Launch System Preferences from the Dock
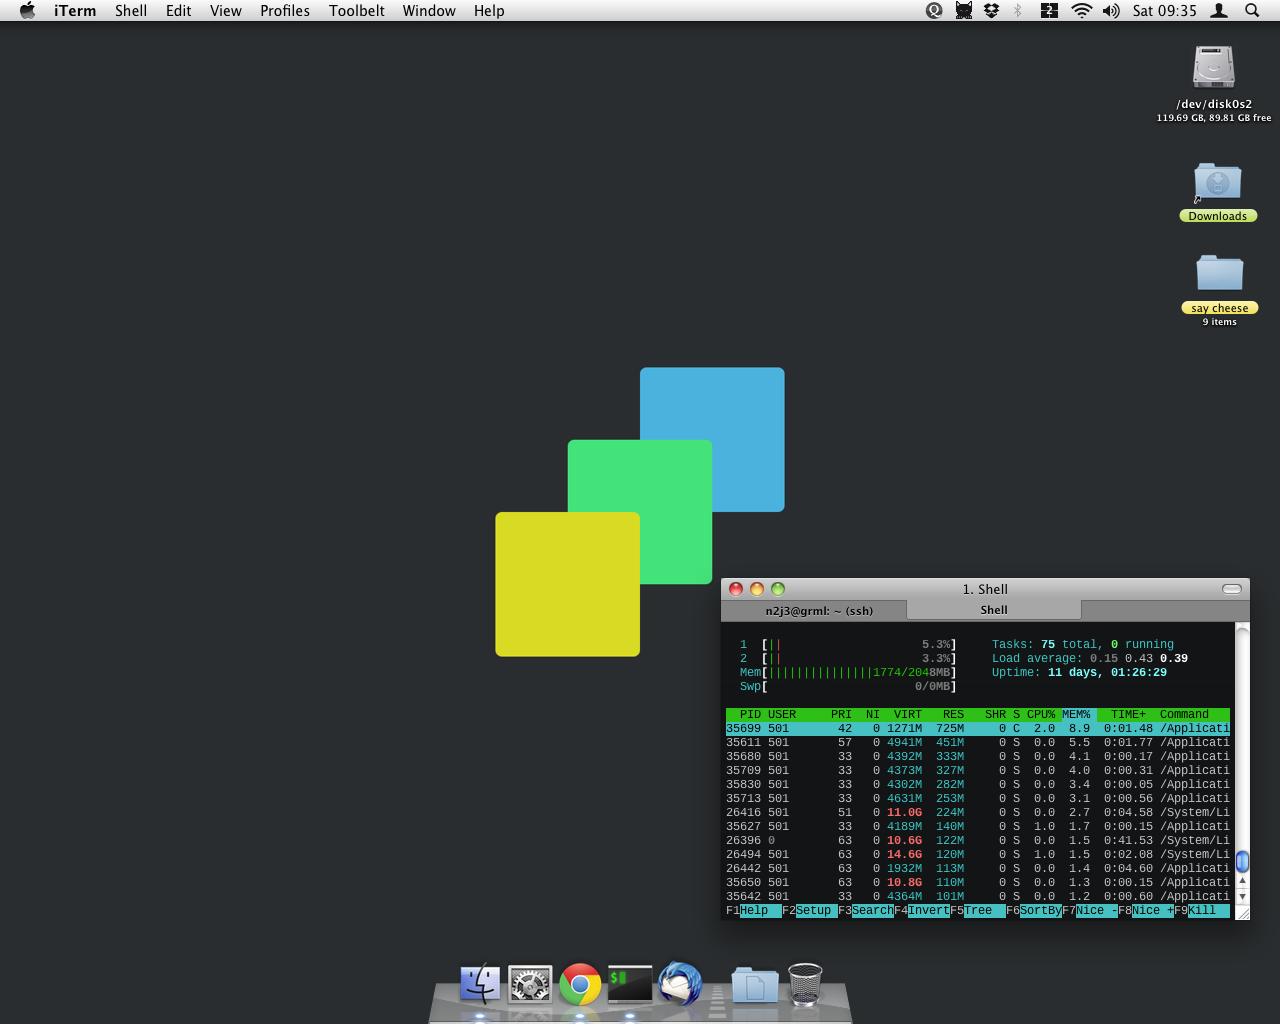Image resolution: width=1280 pixels, height=1024 pixels. point(530,984)
